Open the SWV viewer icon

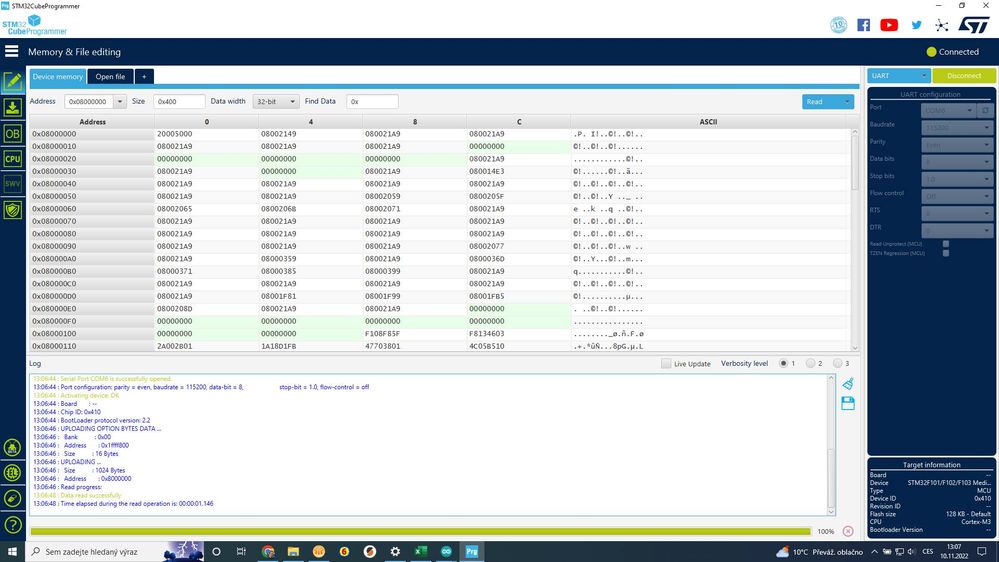click(13, 184)
